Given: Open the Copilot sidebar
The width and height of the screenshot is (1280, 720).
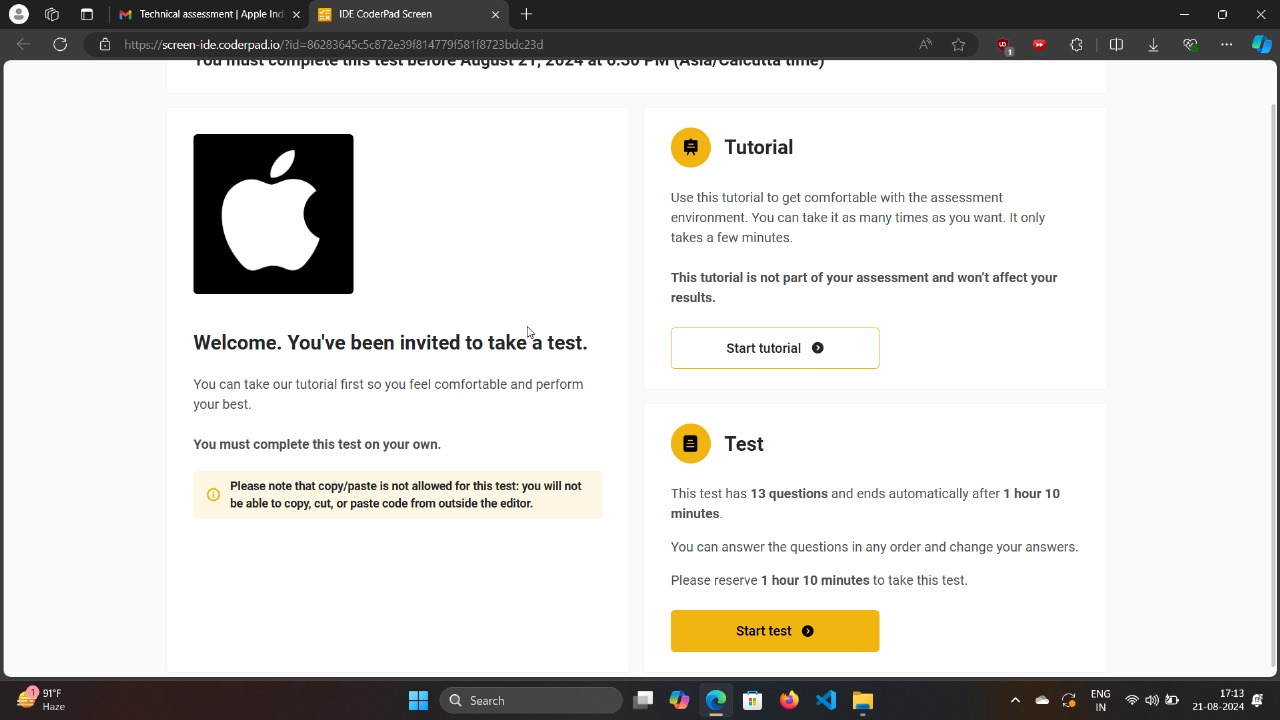Looking at the screenshot, I should [1261, 44].
